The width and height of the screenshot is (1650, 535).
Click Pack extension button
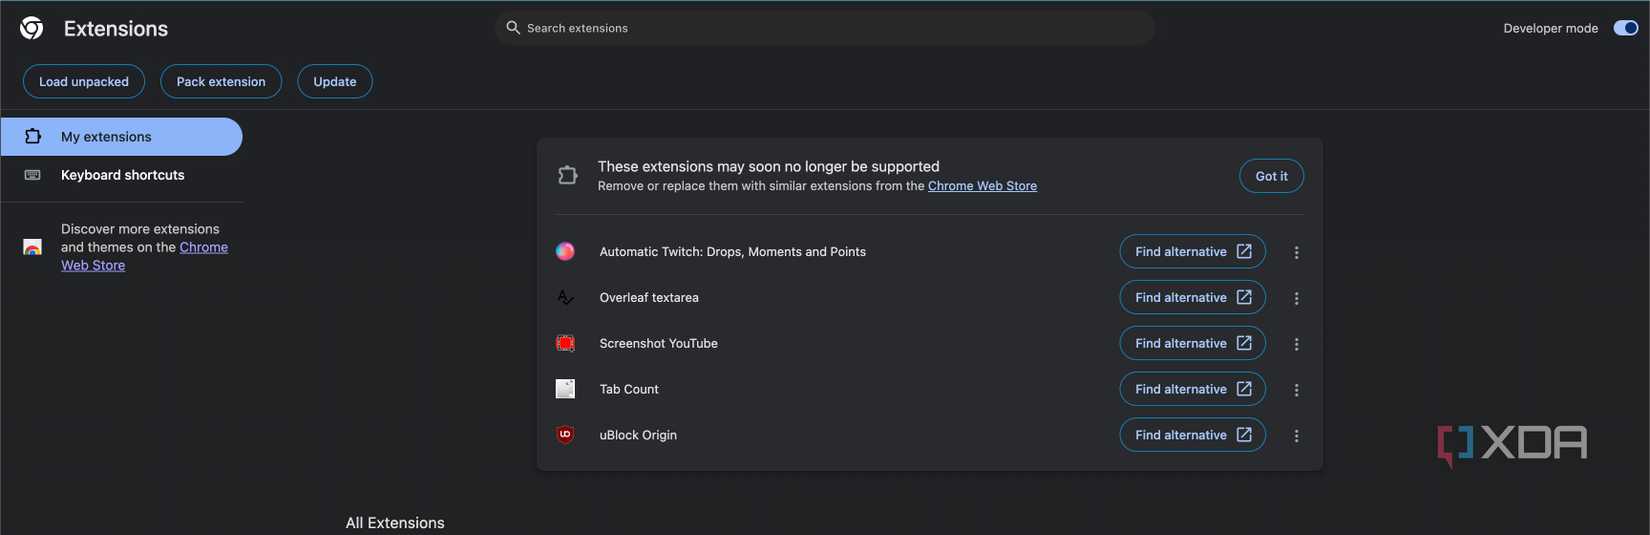pyautogui.click(x=221, y=82)
